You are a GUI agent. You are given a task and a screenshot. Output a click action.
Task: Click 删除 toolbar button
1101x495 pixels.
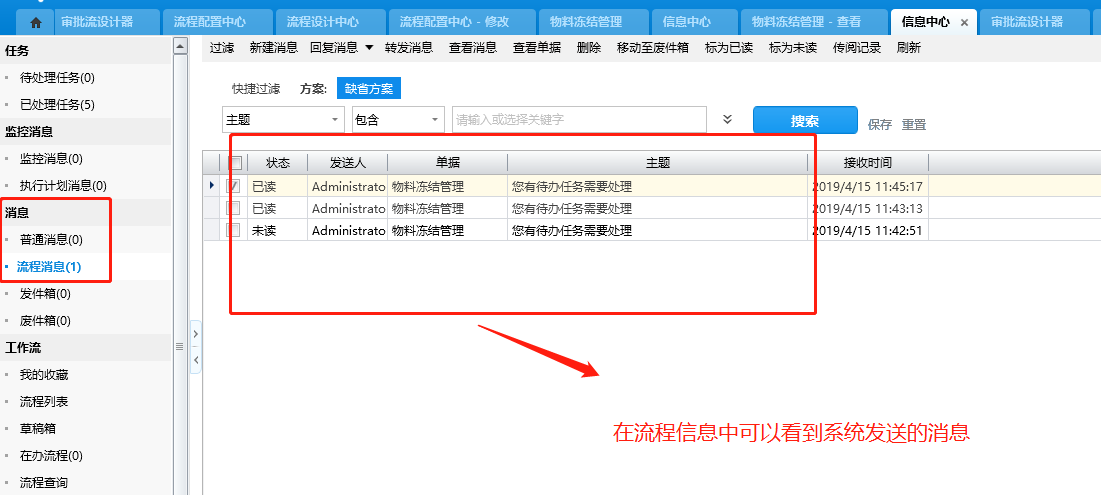588,48
